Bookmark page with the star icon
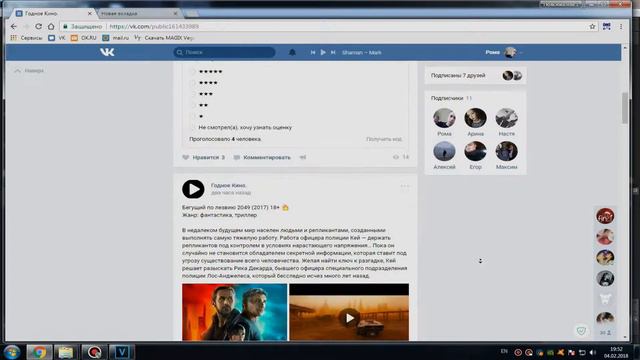The image size is (640, 360). 592,26
